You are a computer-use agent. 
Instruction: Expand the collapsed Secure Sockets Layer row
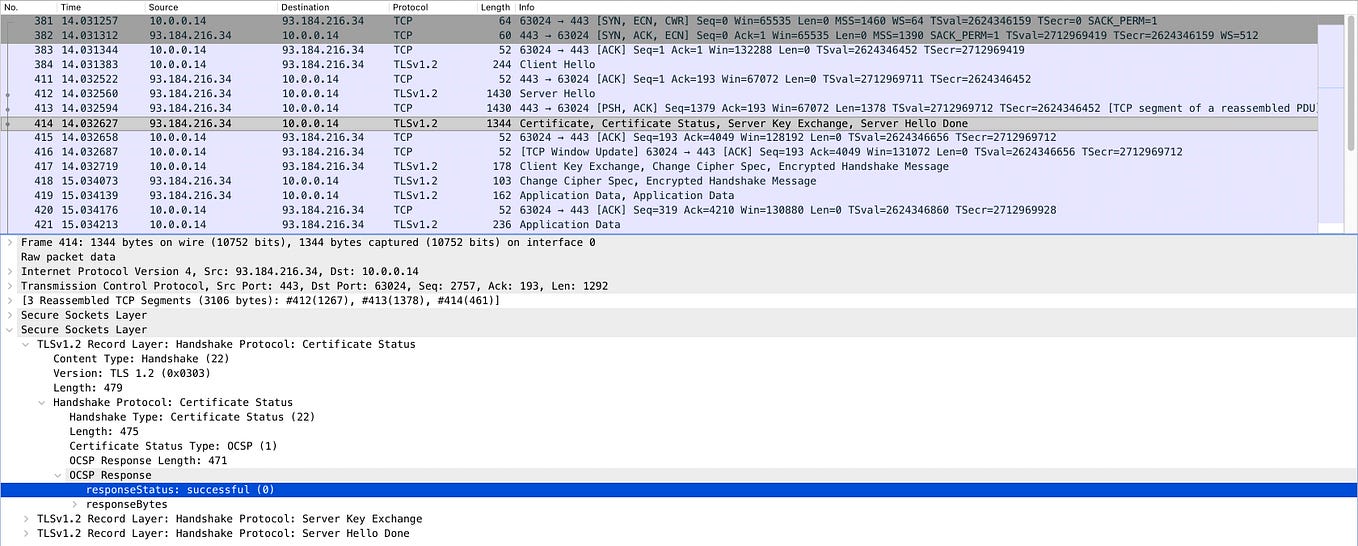click(x=10, y=315)
